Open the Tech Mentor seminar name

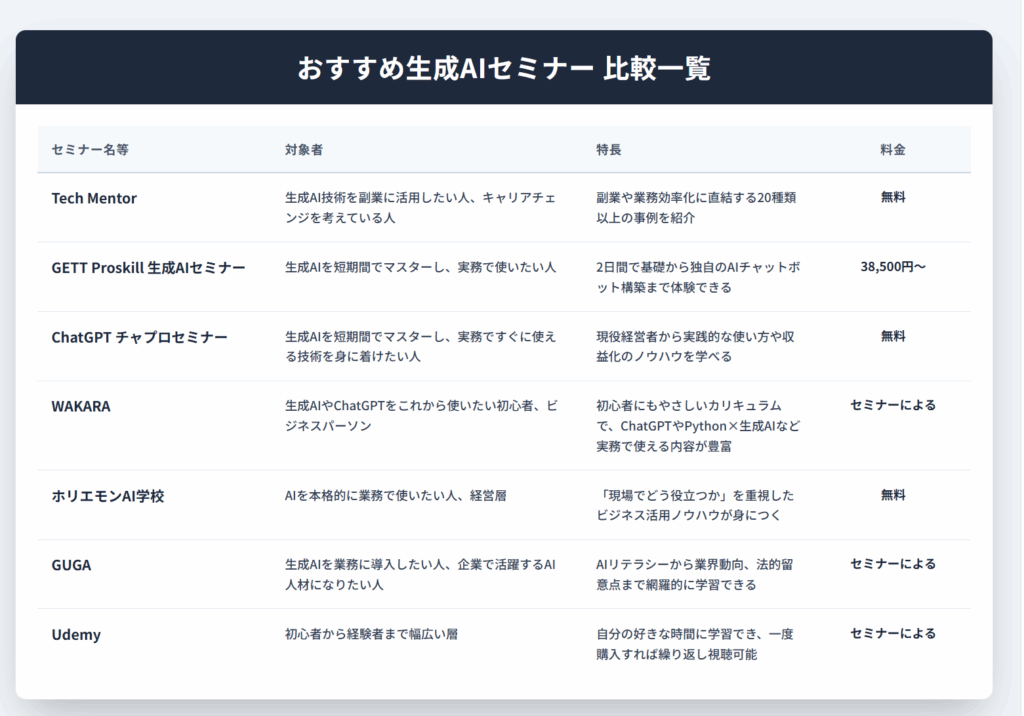point(94,198)
